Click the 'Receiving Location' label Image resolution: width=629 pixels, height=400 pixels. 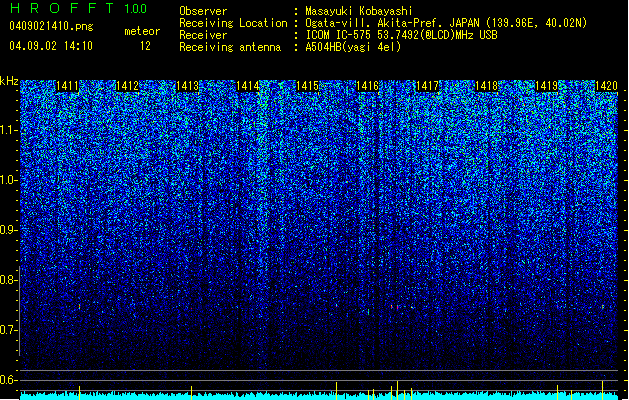(233, 23)
